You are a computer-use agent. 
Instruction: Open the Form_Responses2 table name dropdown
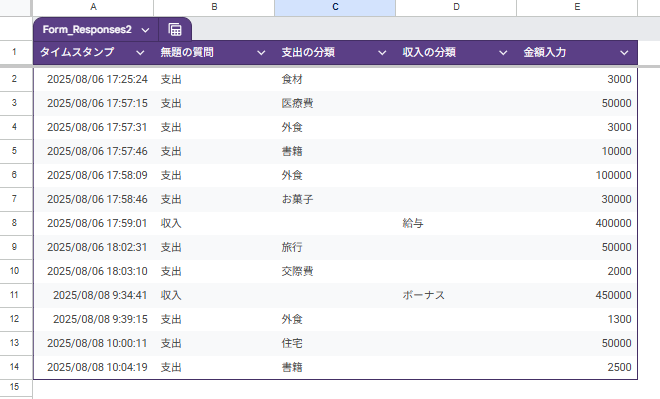tap(145, 30)
